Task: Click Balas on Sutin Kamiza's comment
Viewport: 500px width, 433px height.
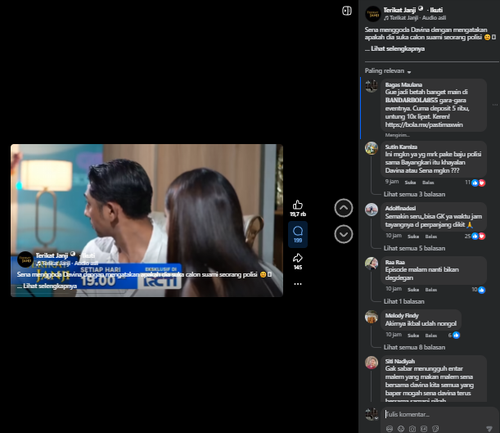Action: [x=428, y=182]
